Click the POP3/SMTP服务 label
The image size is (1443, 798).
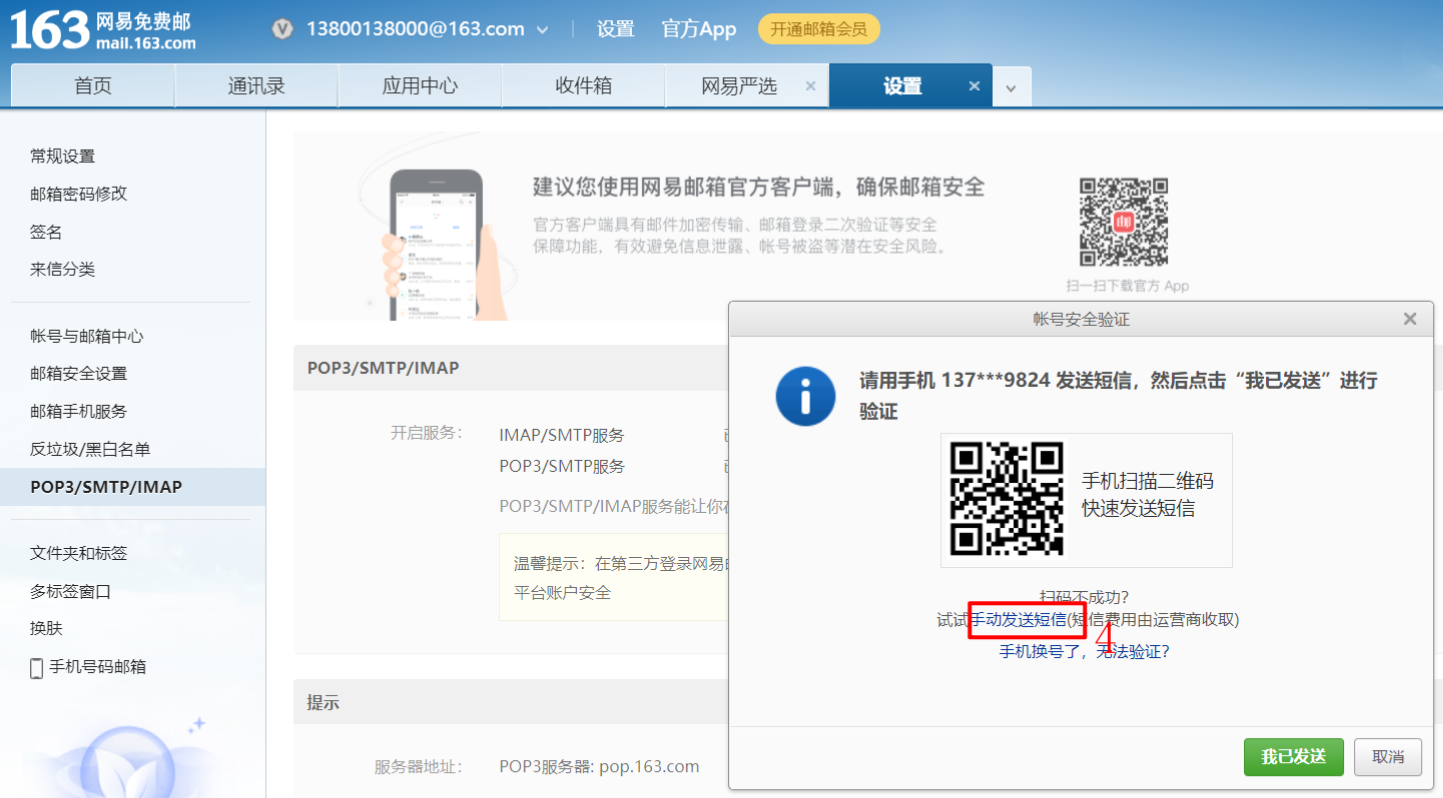[x=562, y=466]
